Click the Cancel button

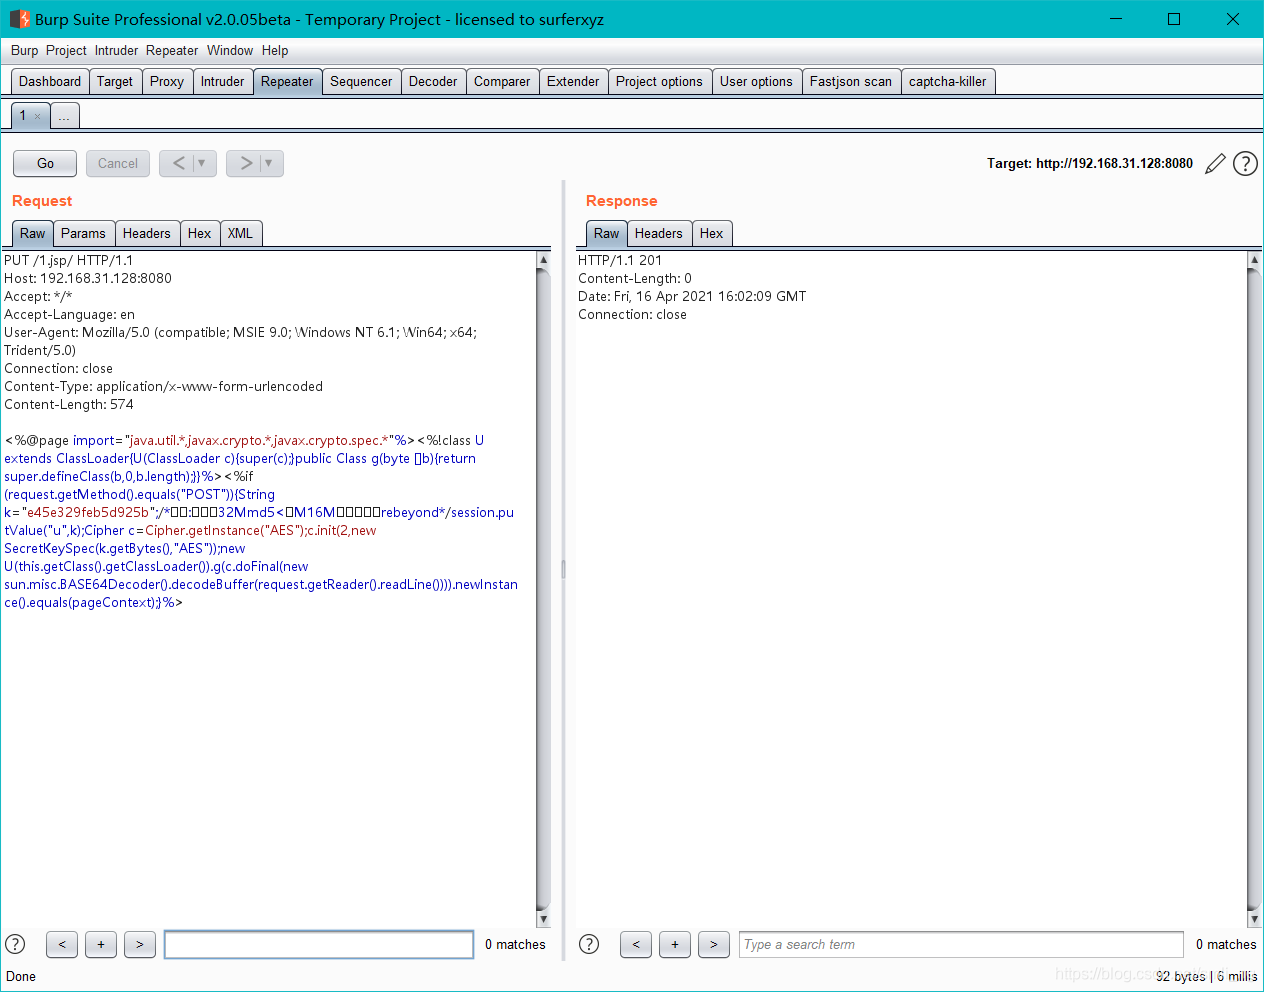click(x=118, y=163)
